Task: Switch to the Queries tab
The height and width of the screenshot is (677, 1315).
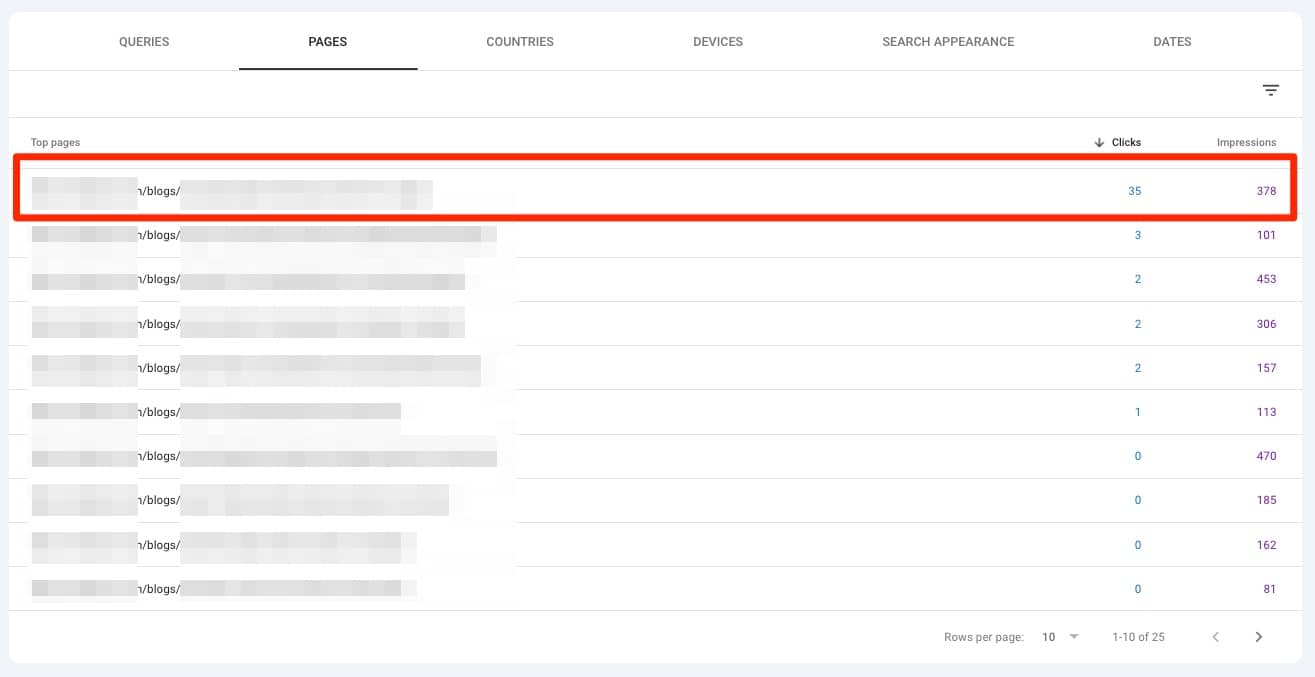Action: tap(144, 42)
